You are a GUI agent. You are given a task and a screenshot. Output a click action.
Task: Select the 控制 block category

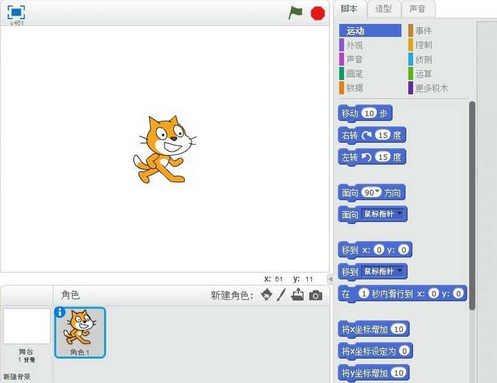coord(423,45)
